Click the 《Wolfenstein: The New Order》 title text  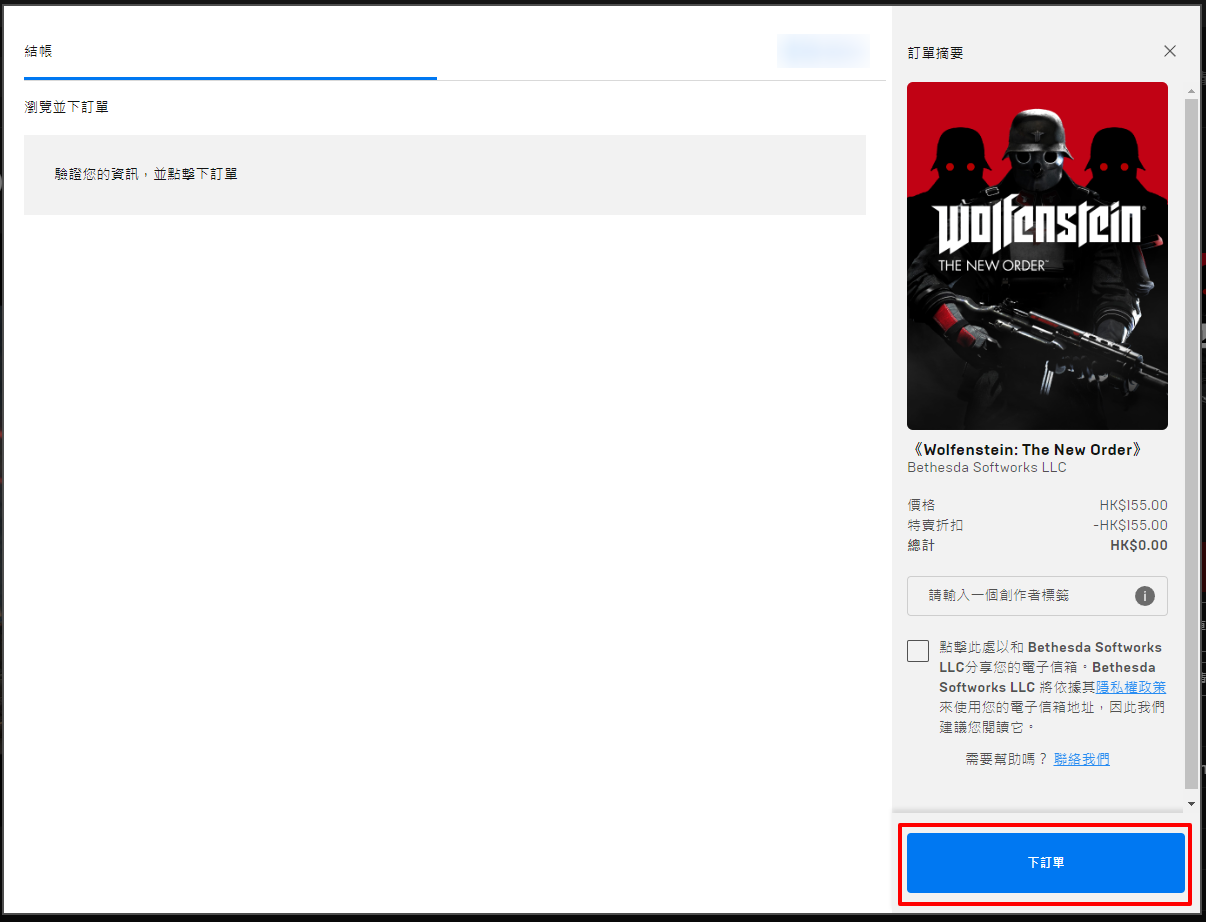coord(1027,450)
